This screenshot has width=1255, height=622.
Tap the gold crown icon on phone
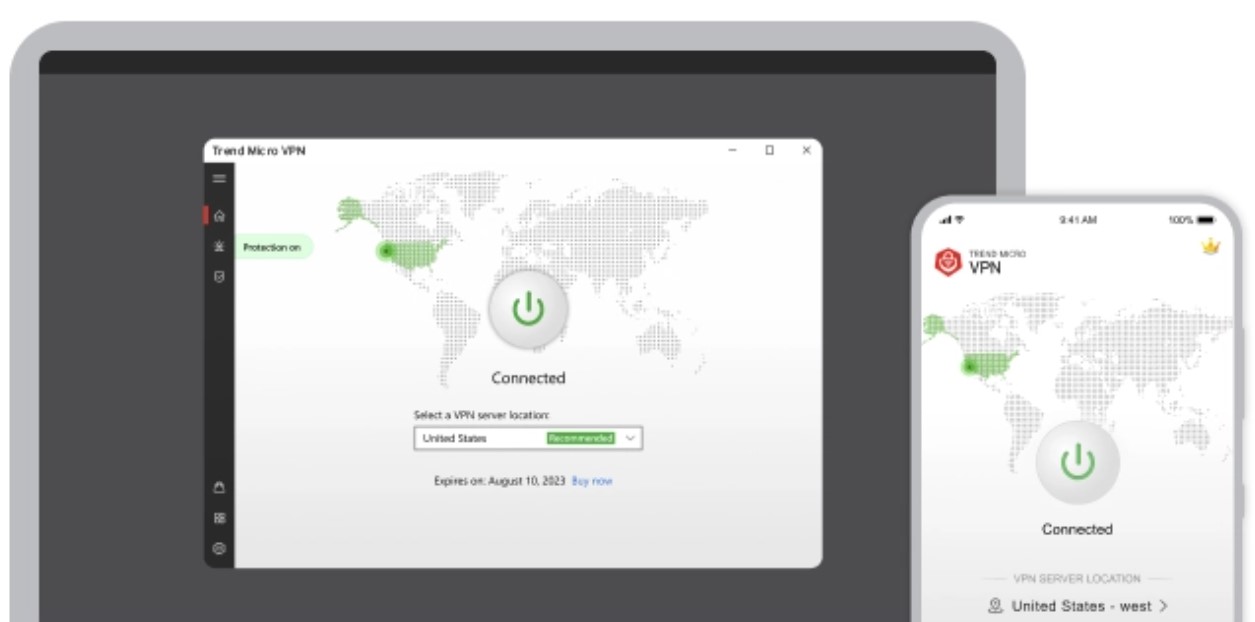1211,246
